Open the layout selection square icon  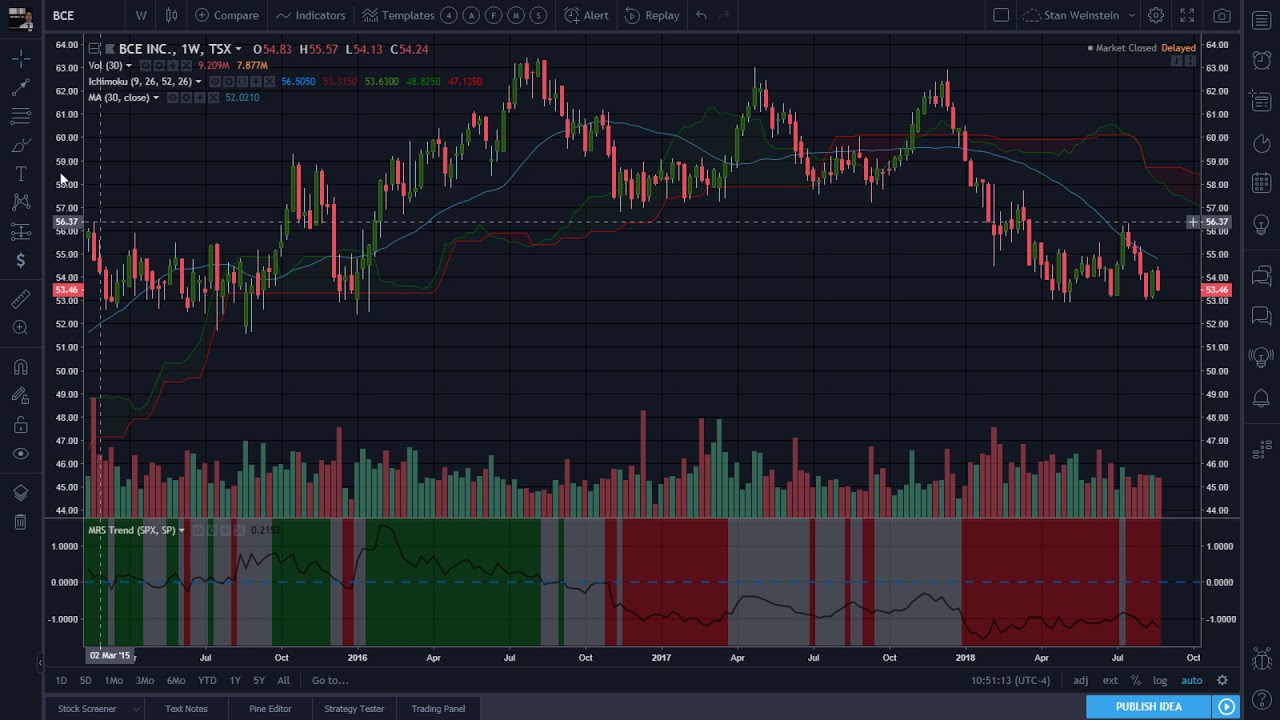coord(1001,15)
